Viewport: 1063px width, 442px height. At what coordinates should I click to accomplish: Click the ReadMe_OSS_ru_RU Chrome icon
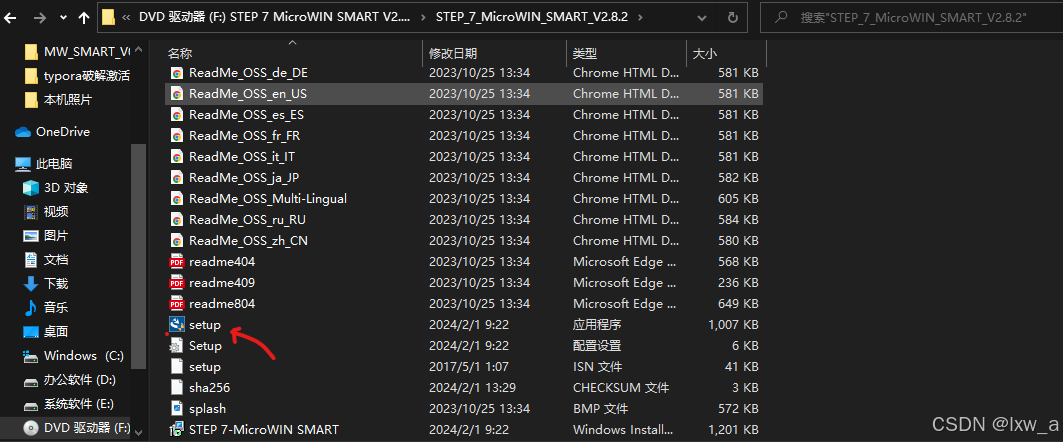(177, 220)
